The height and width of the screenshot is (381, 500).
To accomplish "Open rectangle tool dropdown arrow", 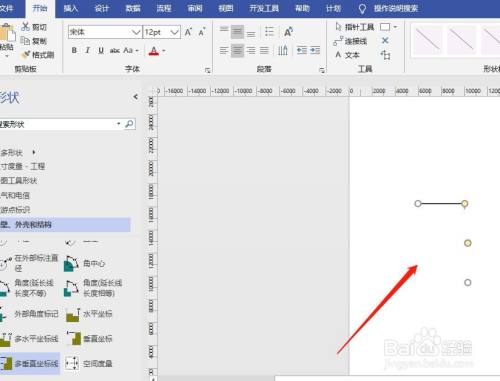I will point(395,27).
